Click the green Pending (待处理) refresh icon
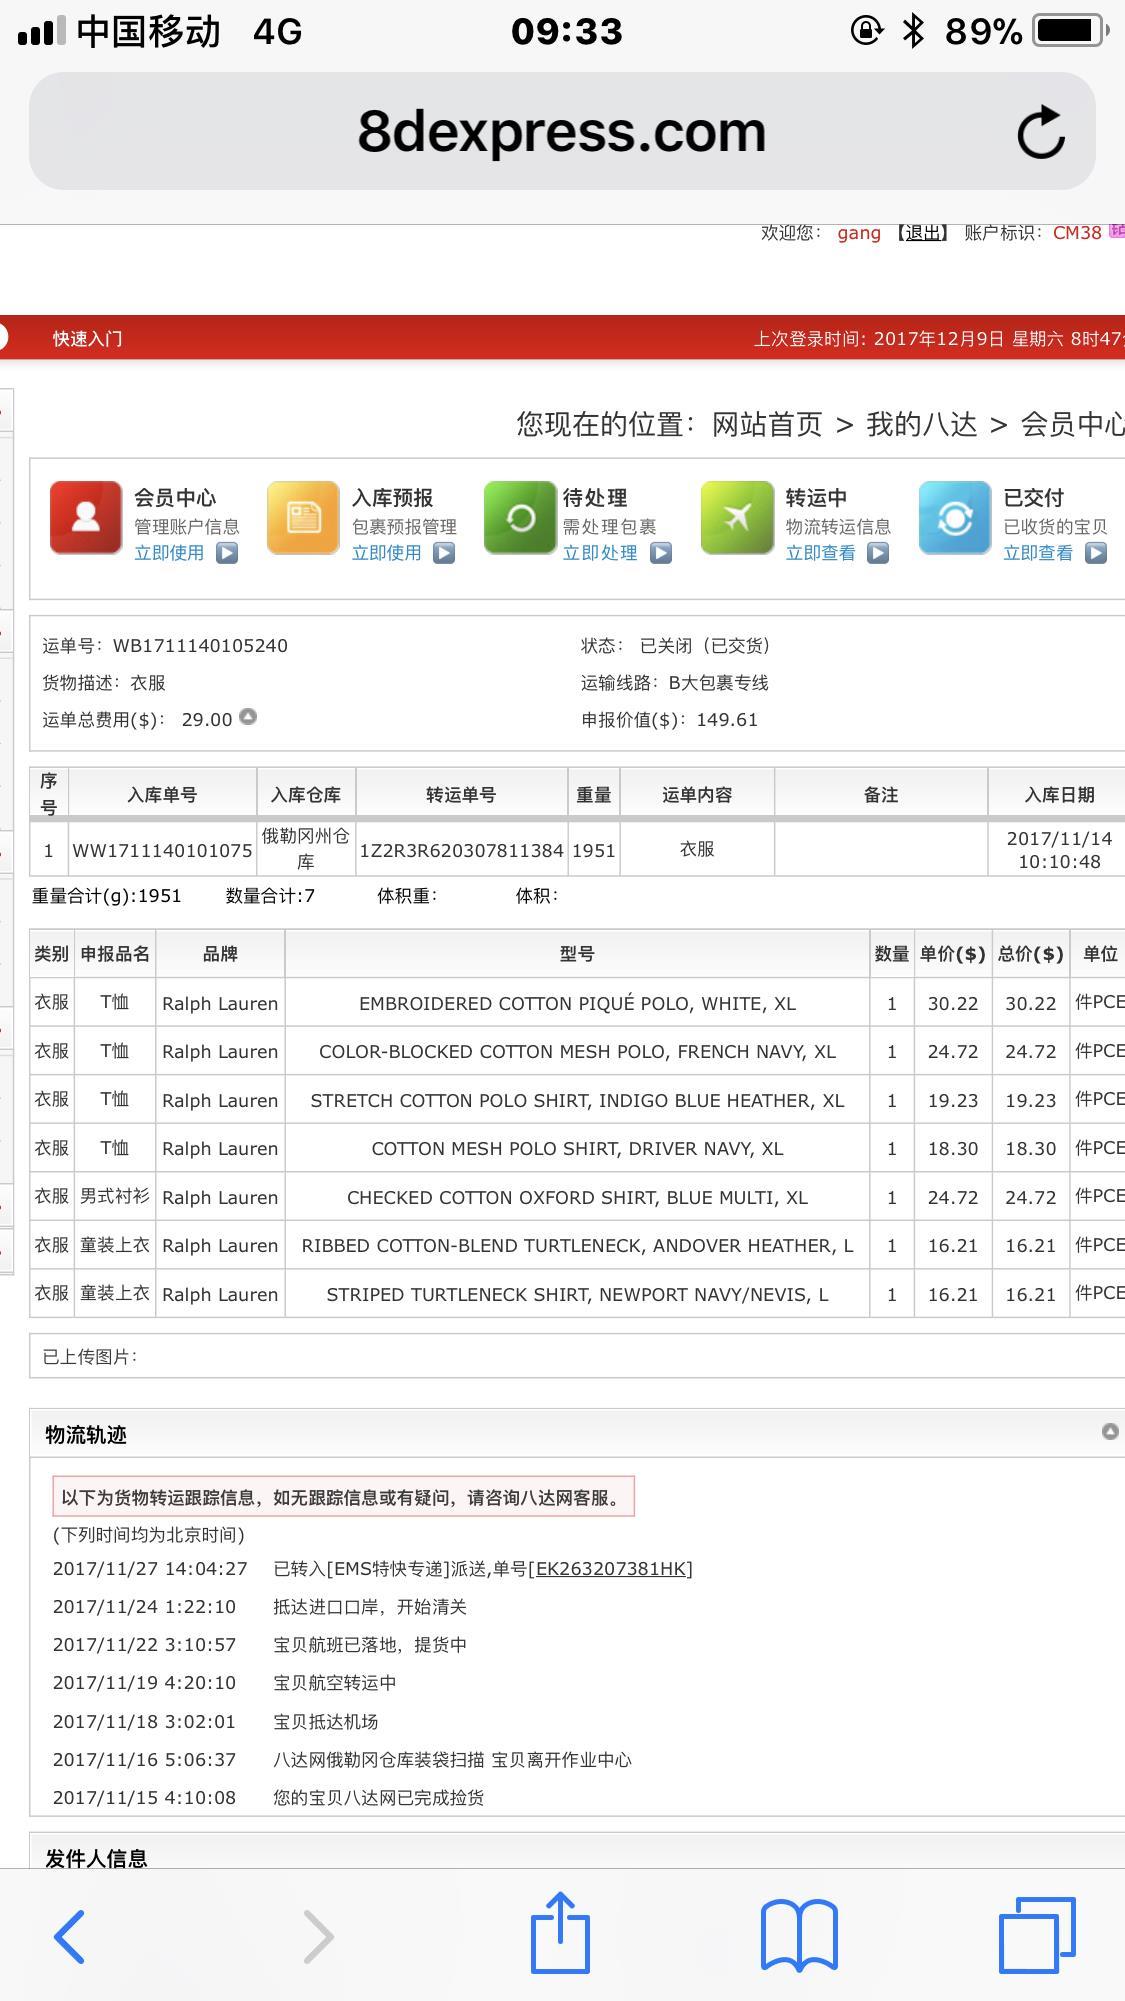Screen dimensions: 1125x2001 (x=520, y=517)
